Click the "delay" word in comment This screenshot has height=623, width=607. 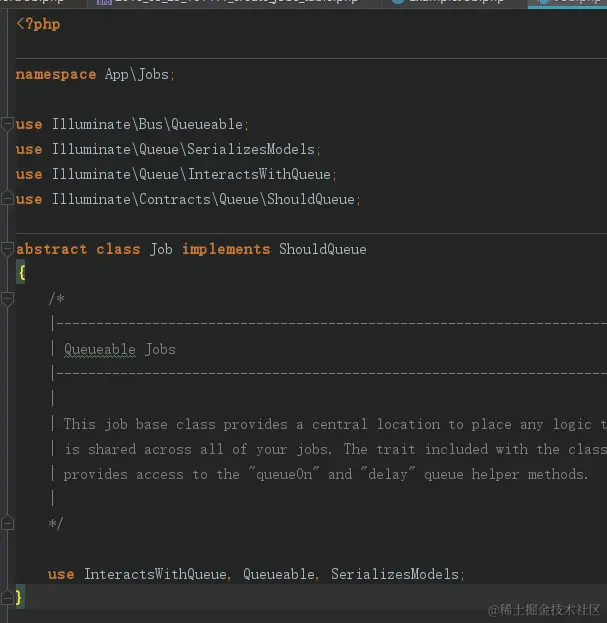[388, 473]
